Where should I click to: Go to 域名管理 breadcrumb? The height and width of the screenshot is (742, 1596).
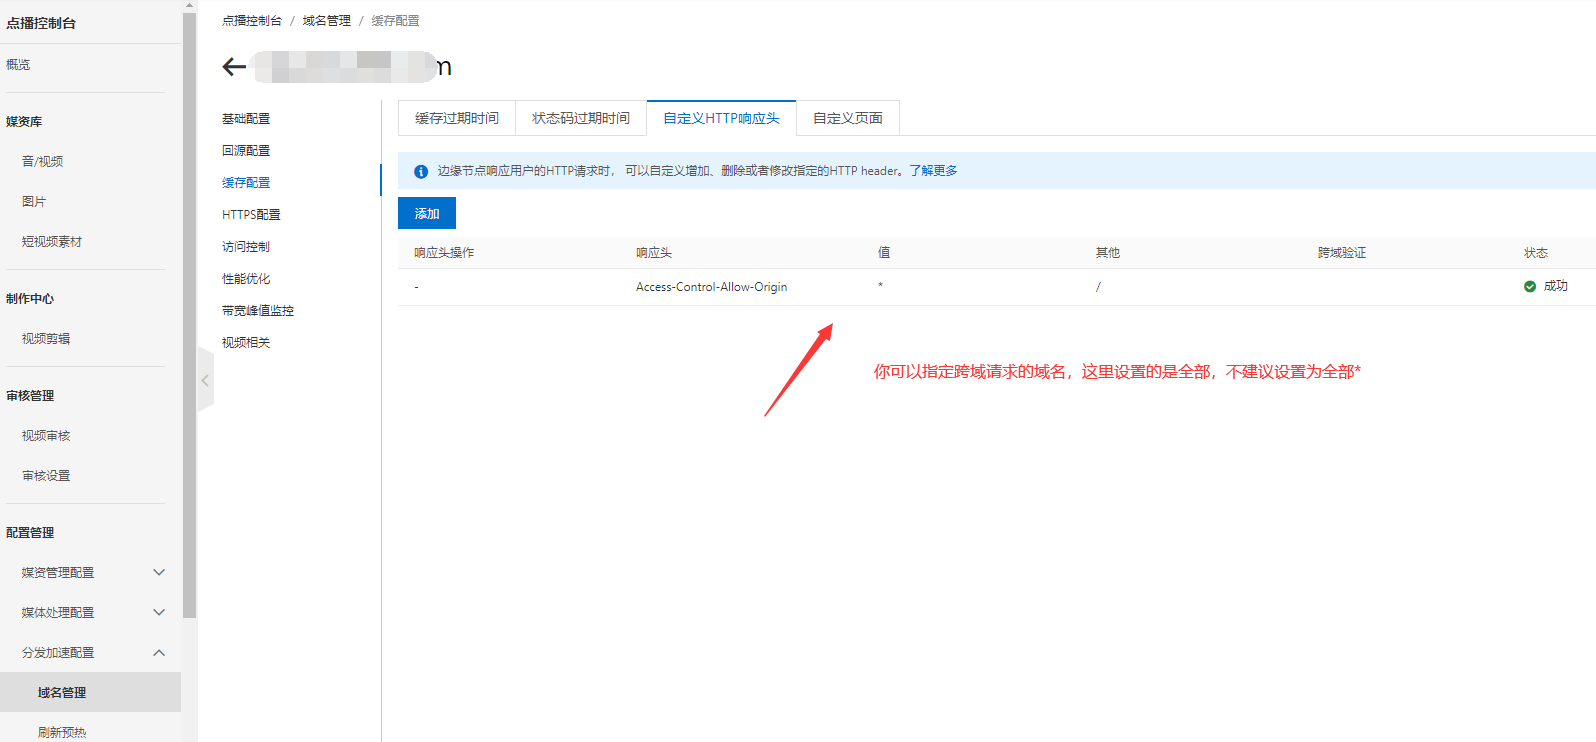click(x=327, y=21)
